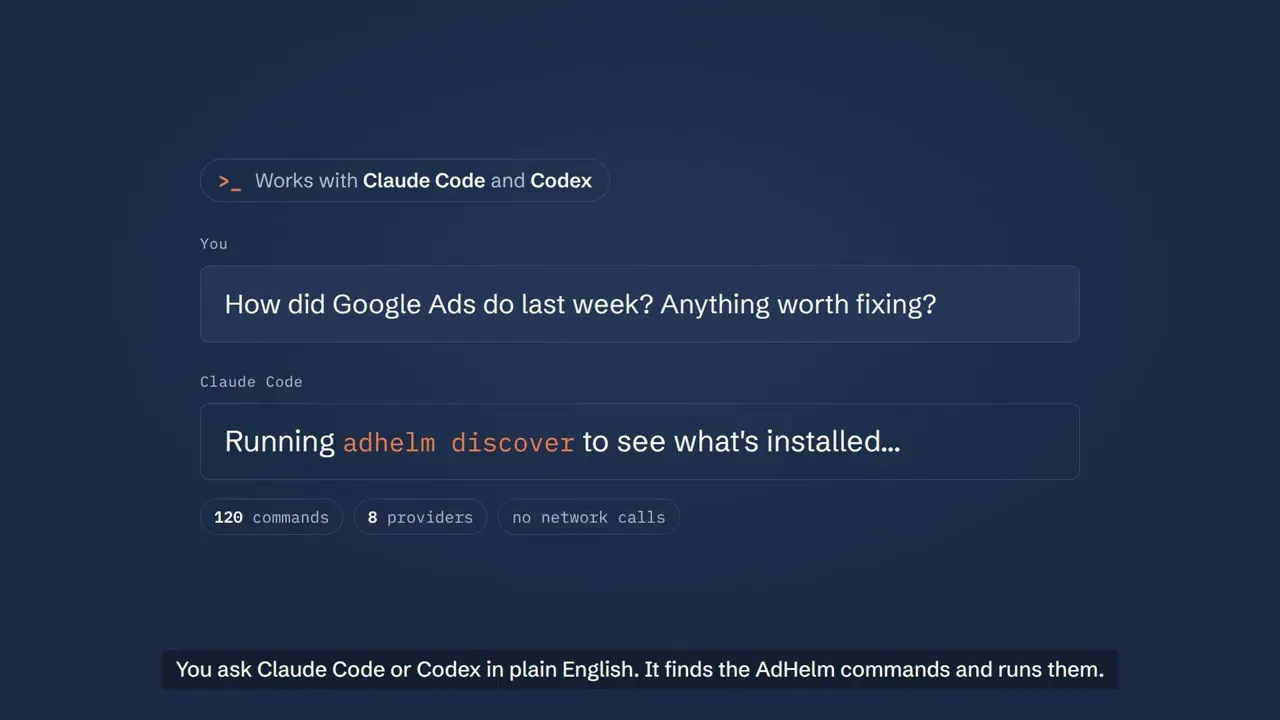1280x720 pixels.
Task: Click bold 'Claude Code' in the top badge
Action: click(x=424, y=181)
